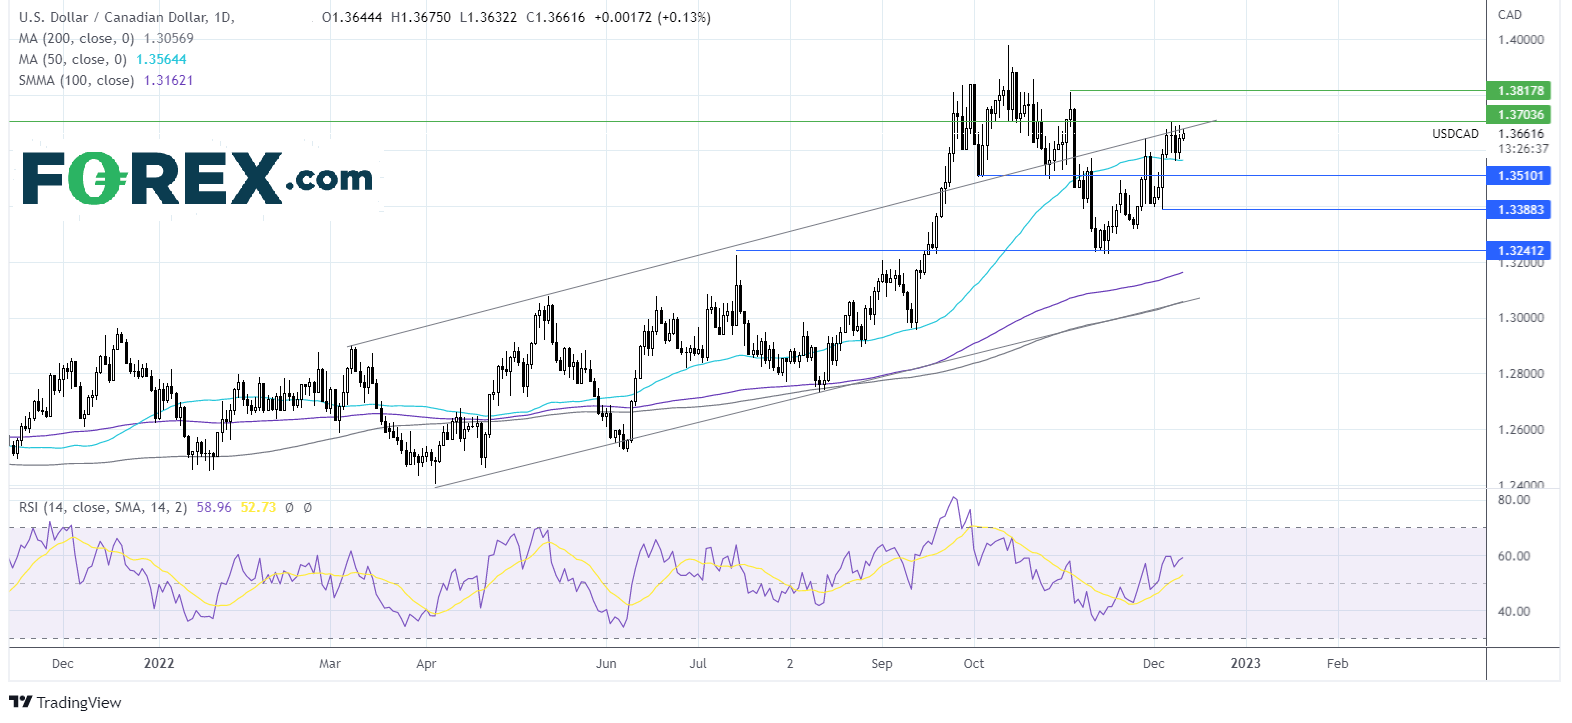Image resolution: width=1572 pixels, height=723 pixels.
Task: Click the RSI axis value 40.00
Action: [x=1513, y=611]
